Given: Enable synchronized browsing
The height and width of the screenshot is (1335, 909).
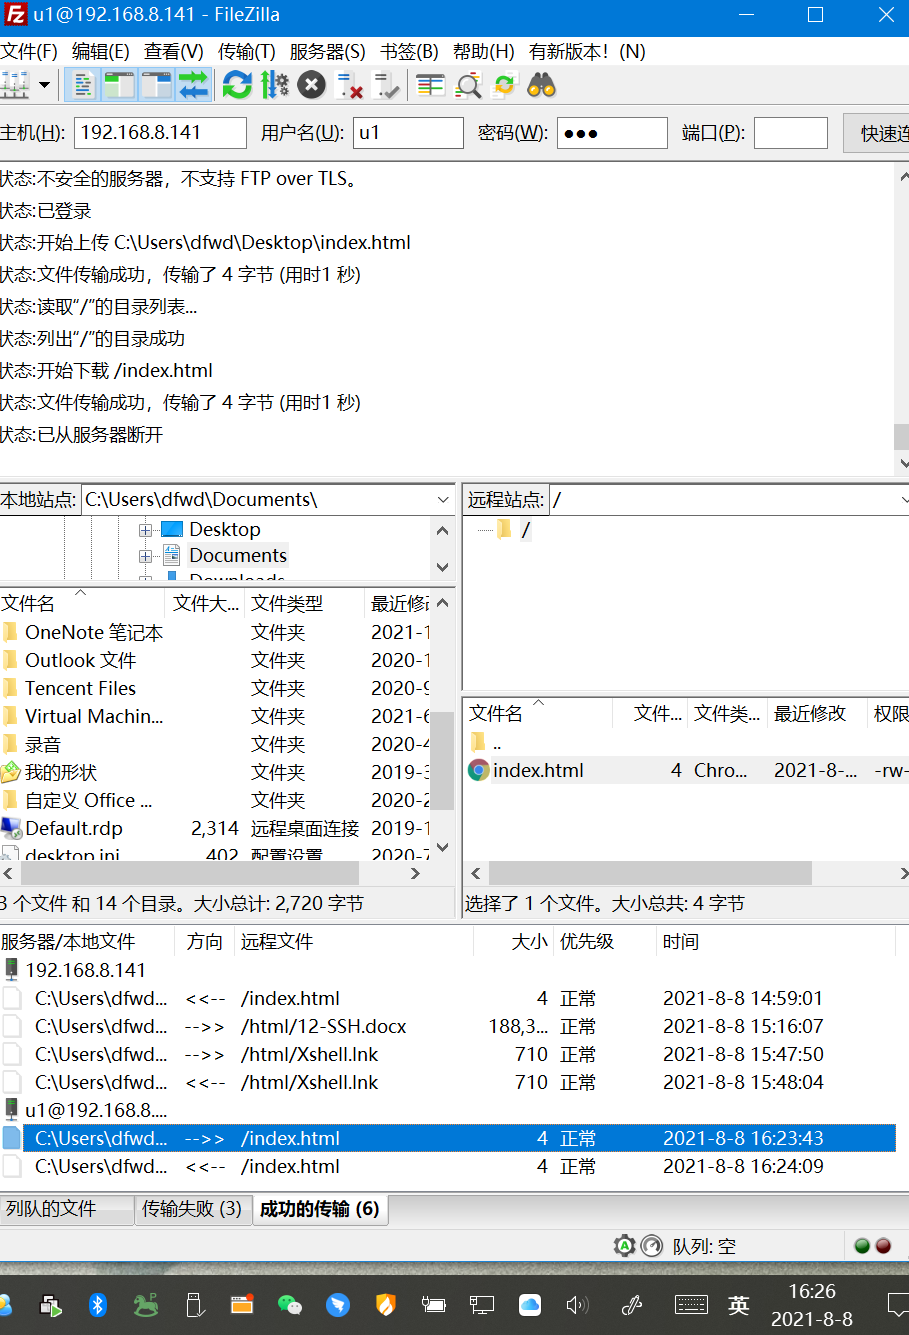Looking at the screenshot, I should pyautogui.click(x=505, y=85).
